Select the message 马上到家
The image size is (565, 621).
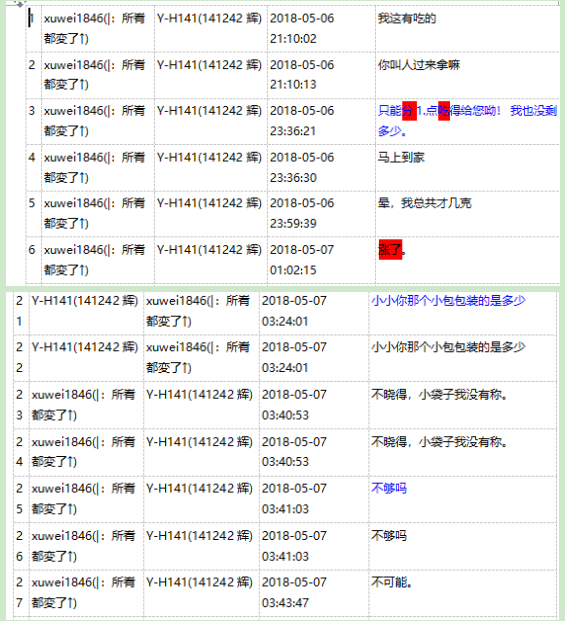tap(401, 157)
